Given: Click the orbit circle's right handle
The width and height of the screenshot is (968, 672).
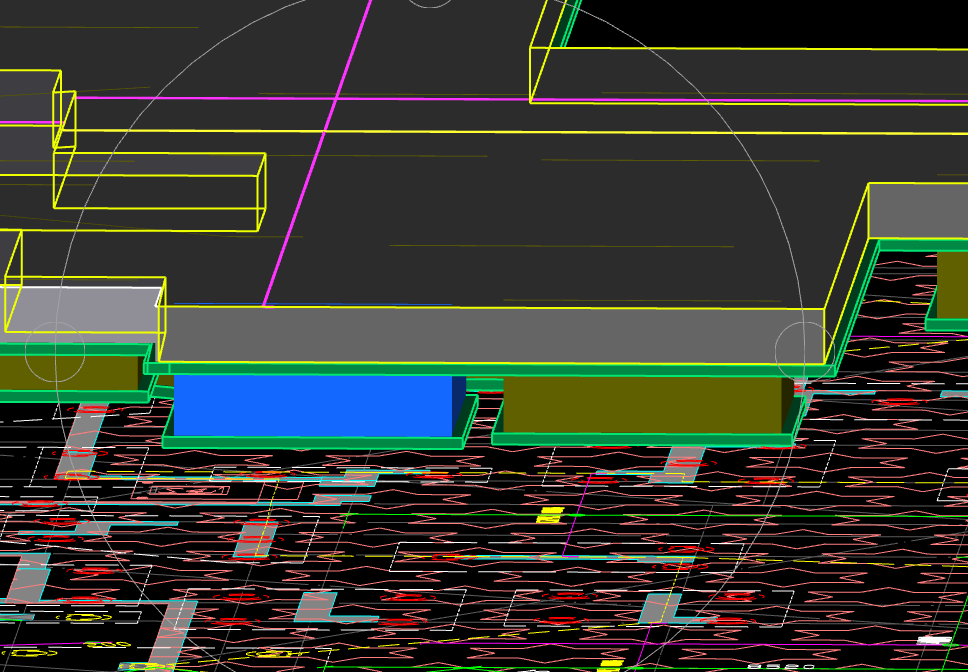Looking at the screenshot, I should coord(805,351).
